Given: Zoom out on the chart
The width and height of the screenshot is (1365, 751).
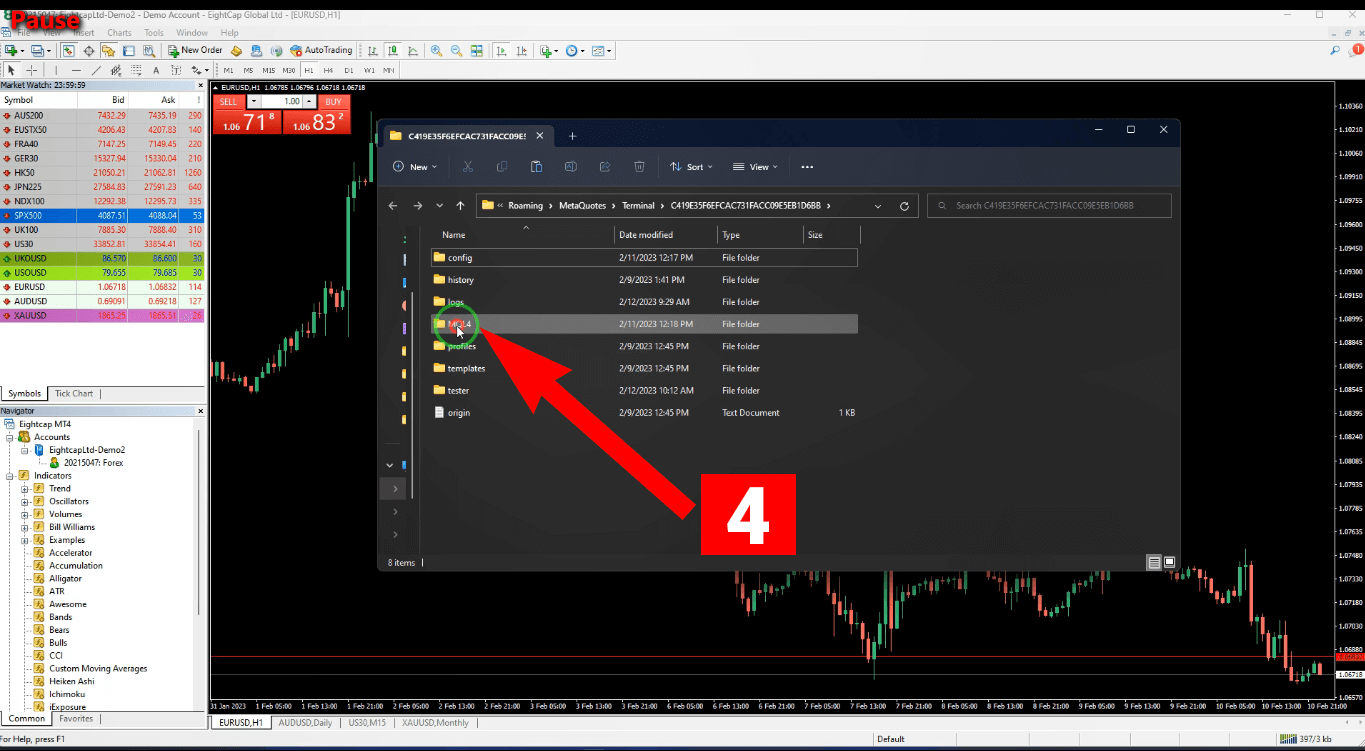Looking at the screenshot, I should [456, 51].
